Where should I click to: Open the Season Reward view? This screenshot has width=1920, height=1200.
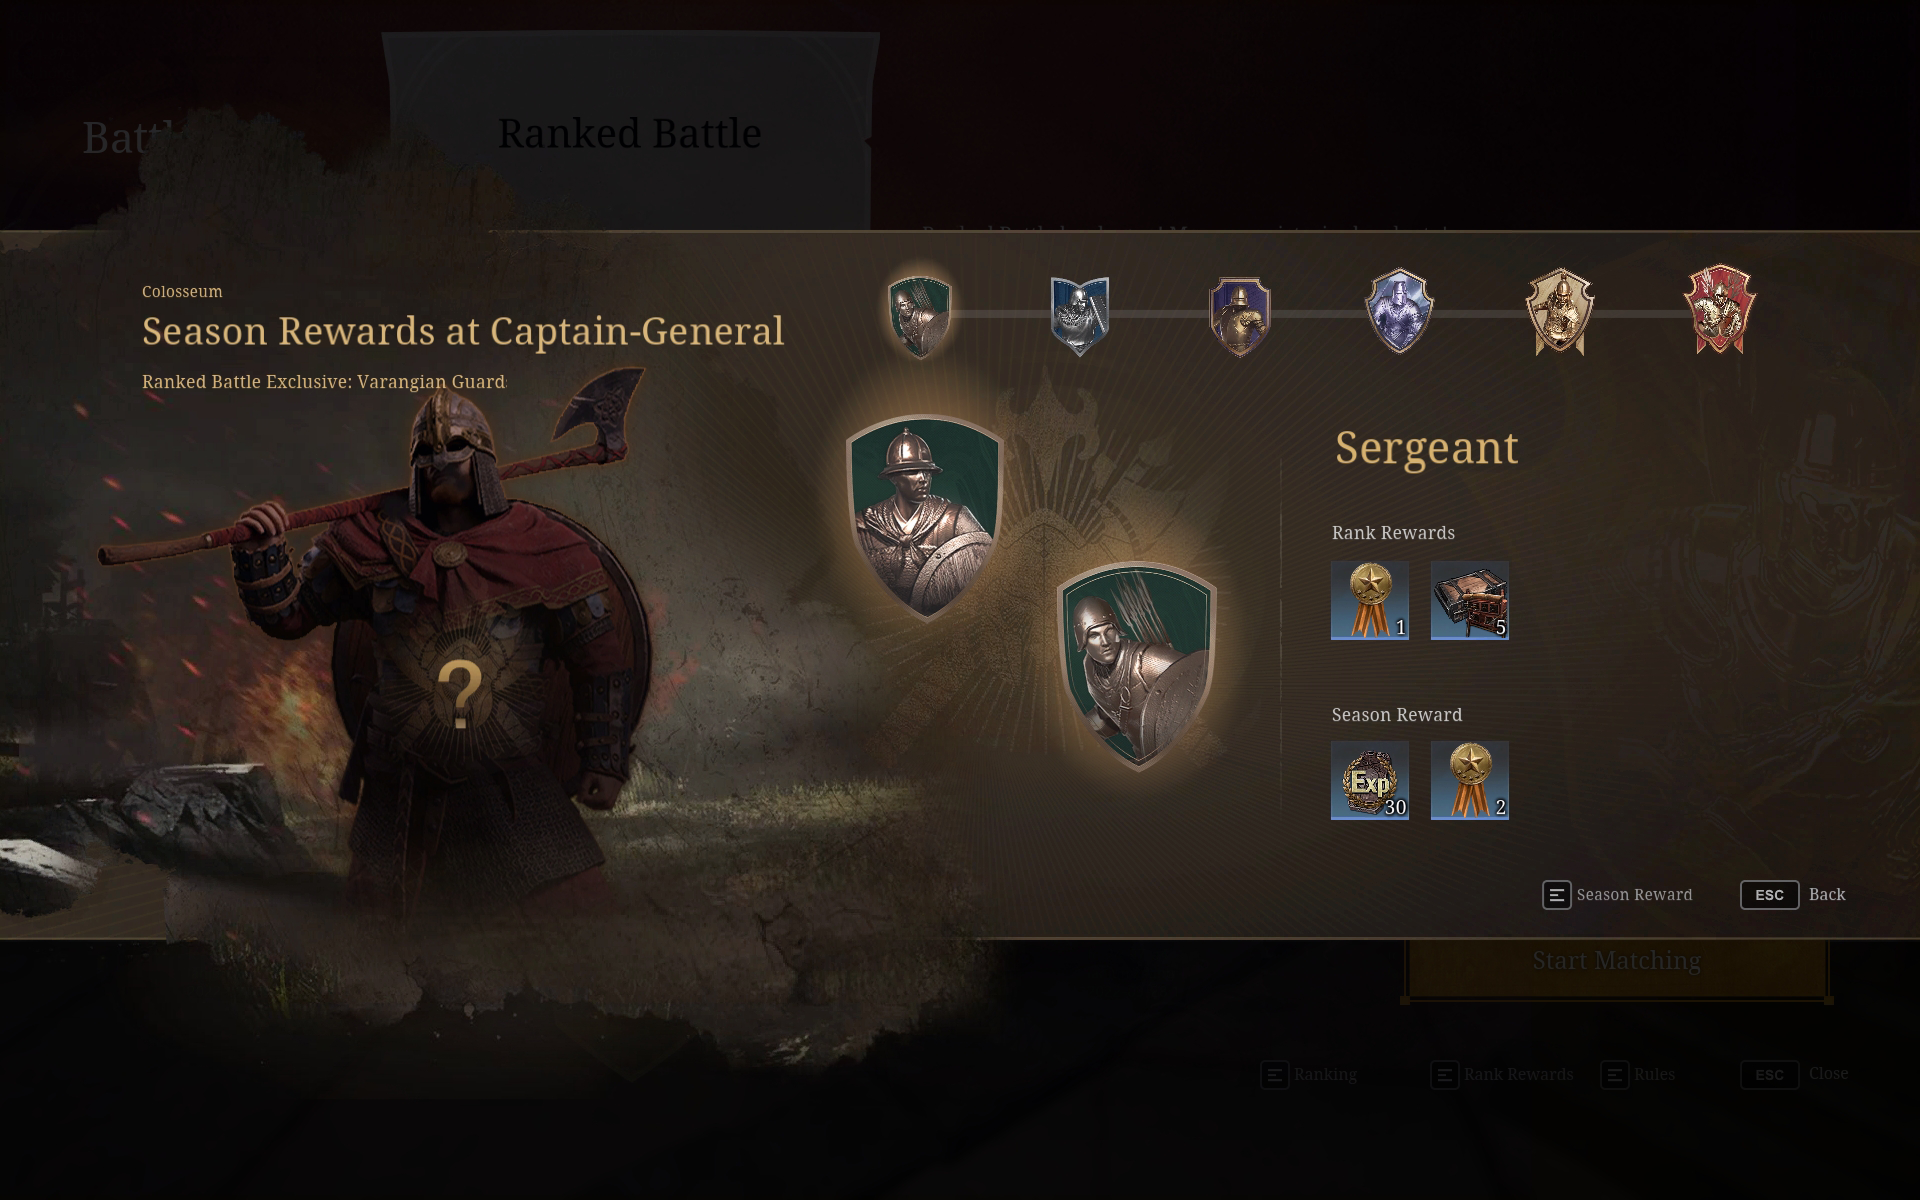click(x=1617, y=895)
